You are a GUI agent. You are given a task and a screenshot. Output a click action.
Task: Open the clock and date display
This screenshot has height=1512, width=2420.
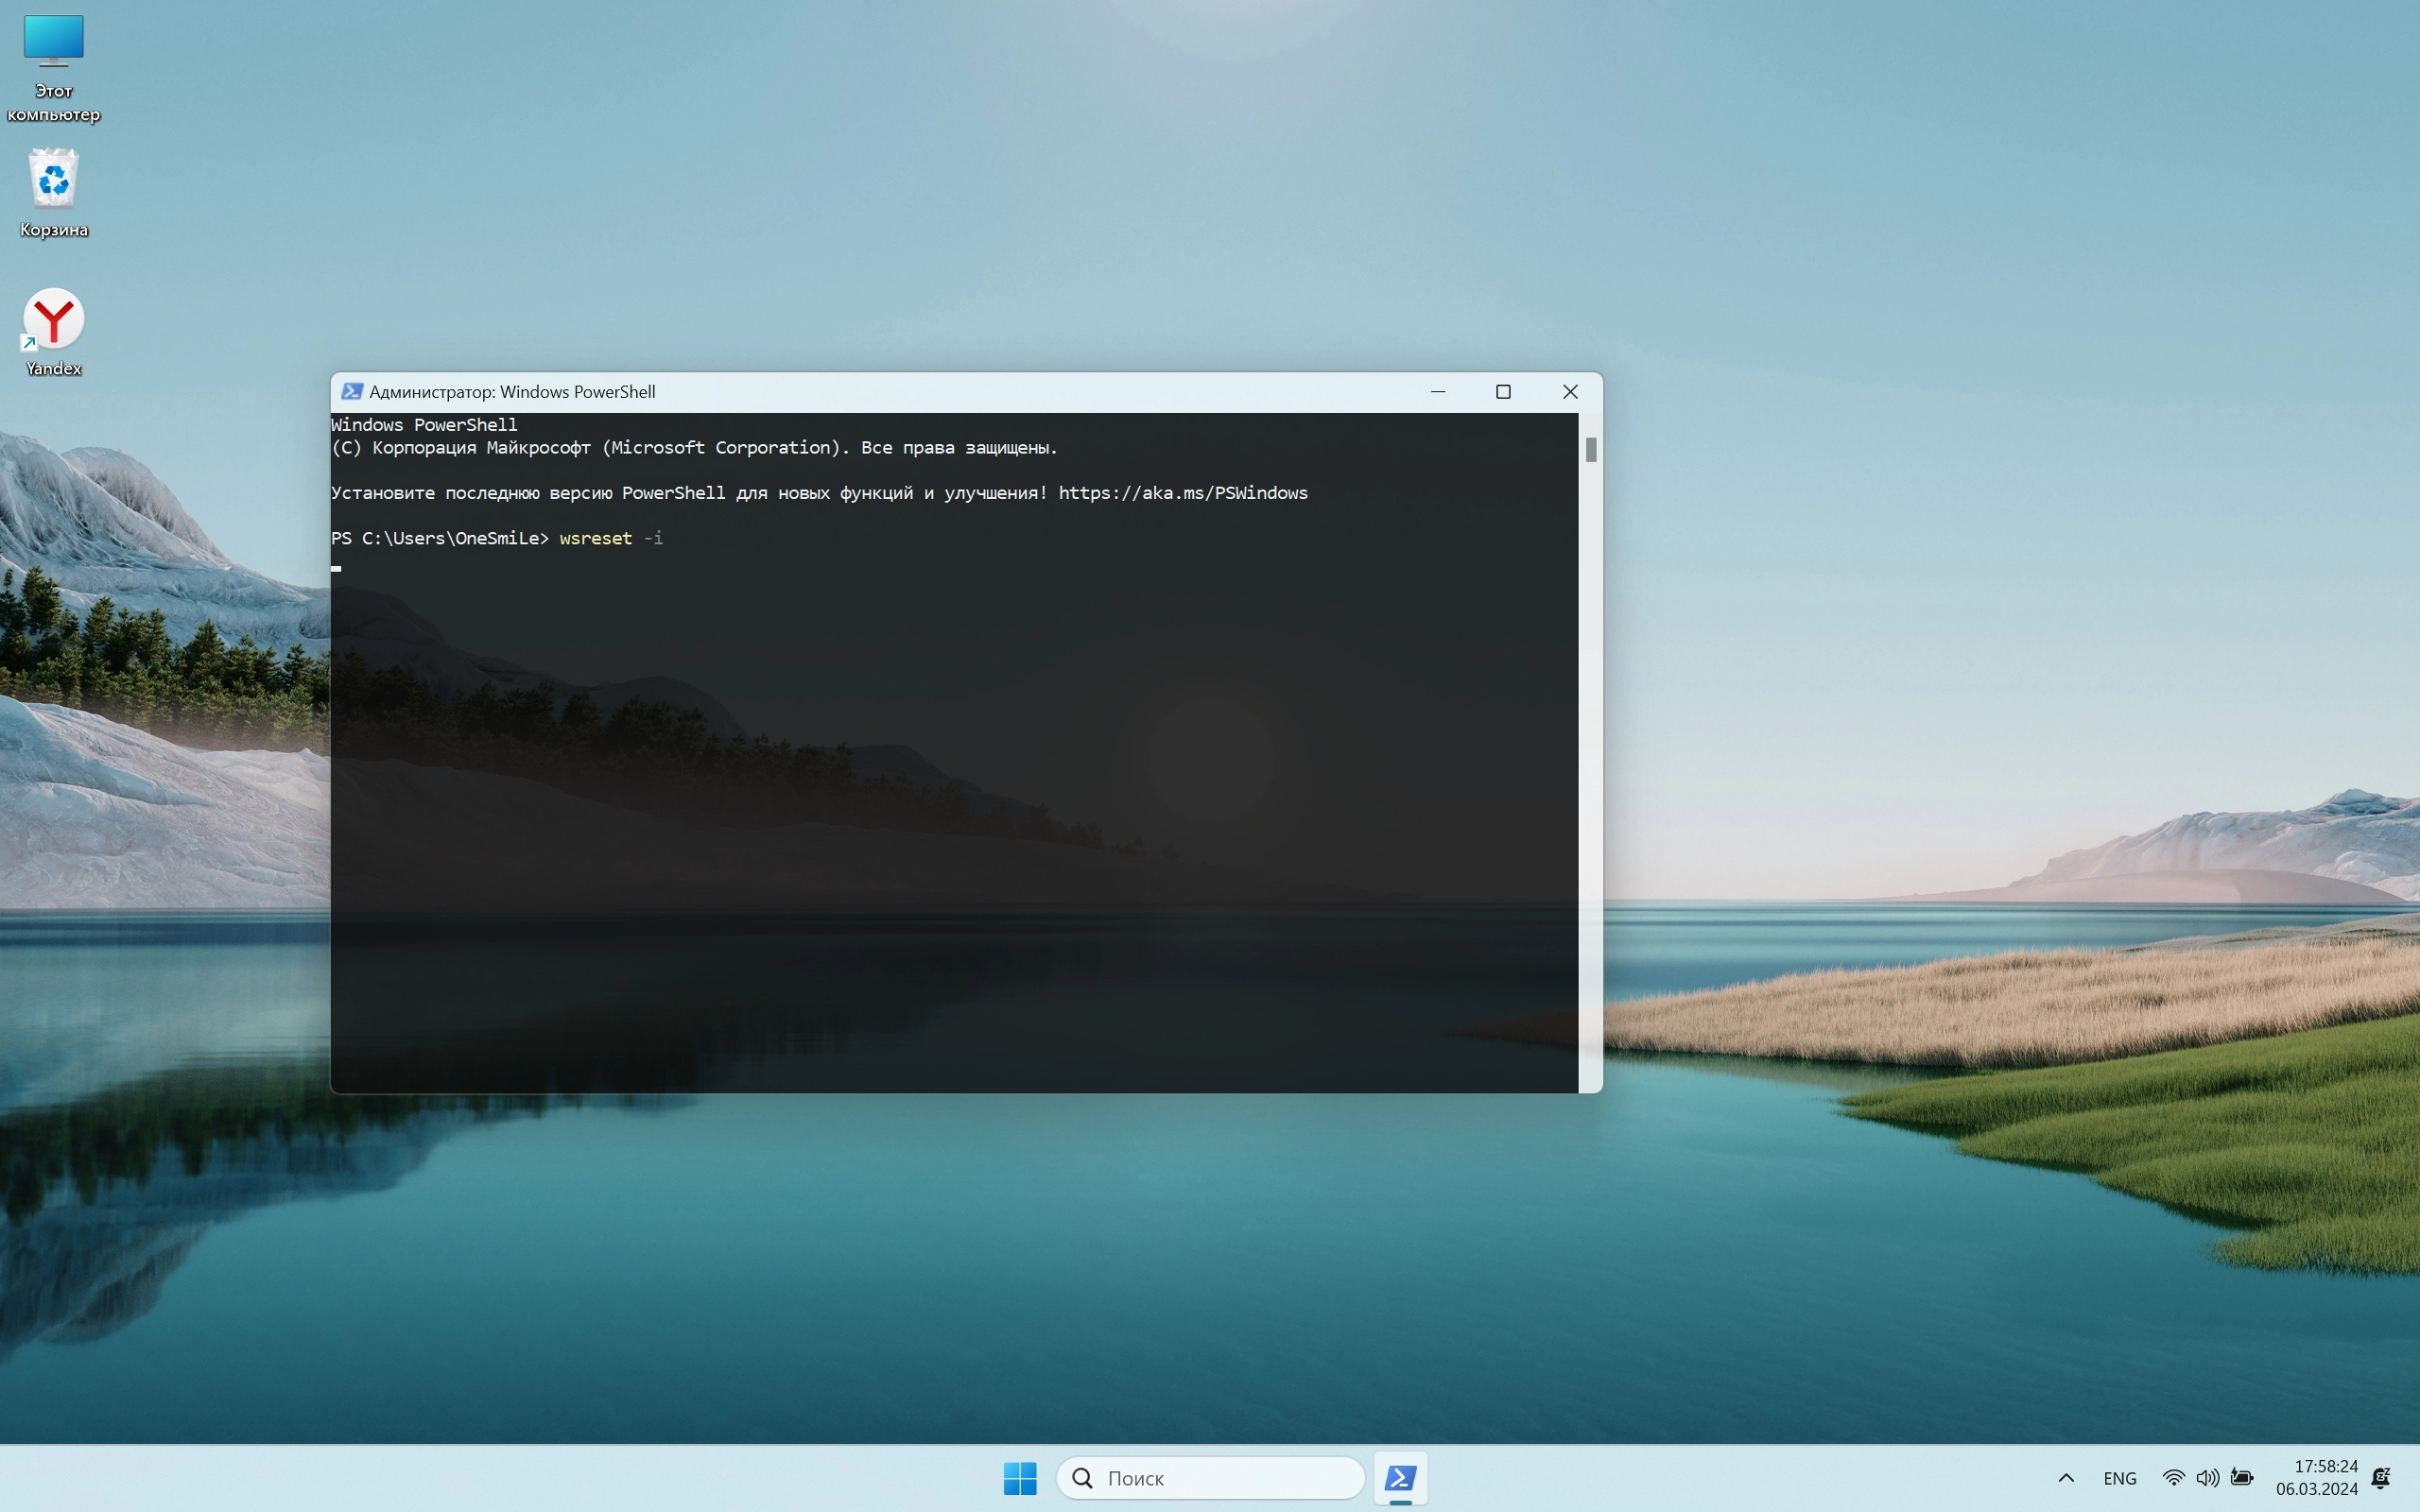point(2316,1477)
